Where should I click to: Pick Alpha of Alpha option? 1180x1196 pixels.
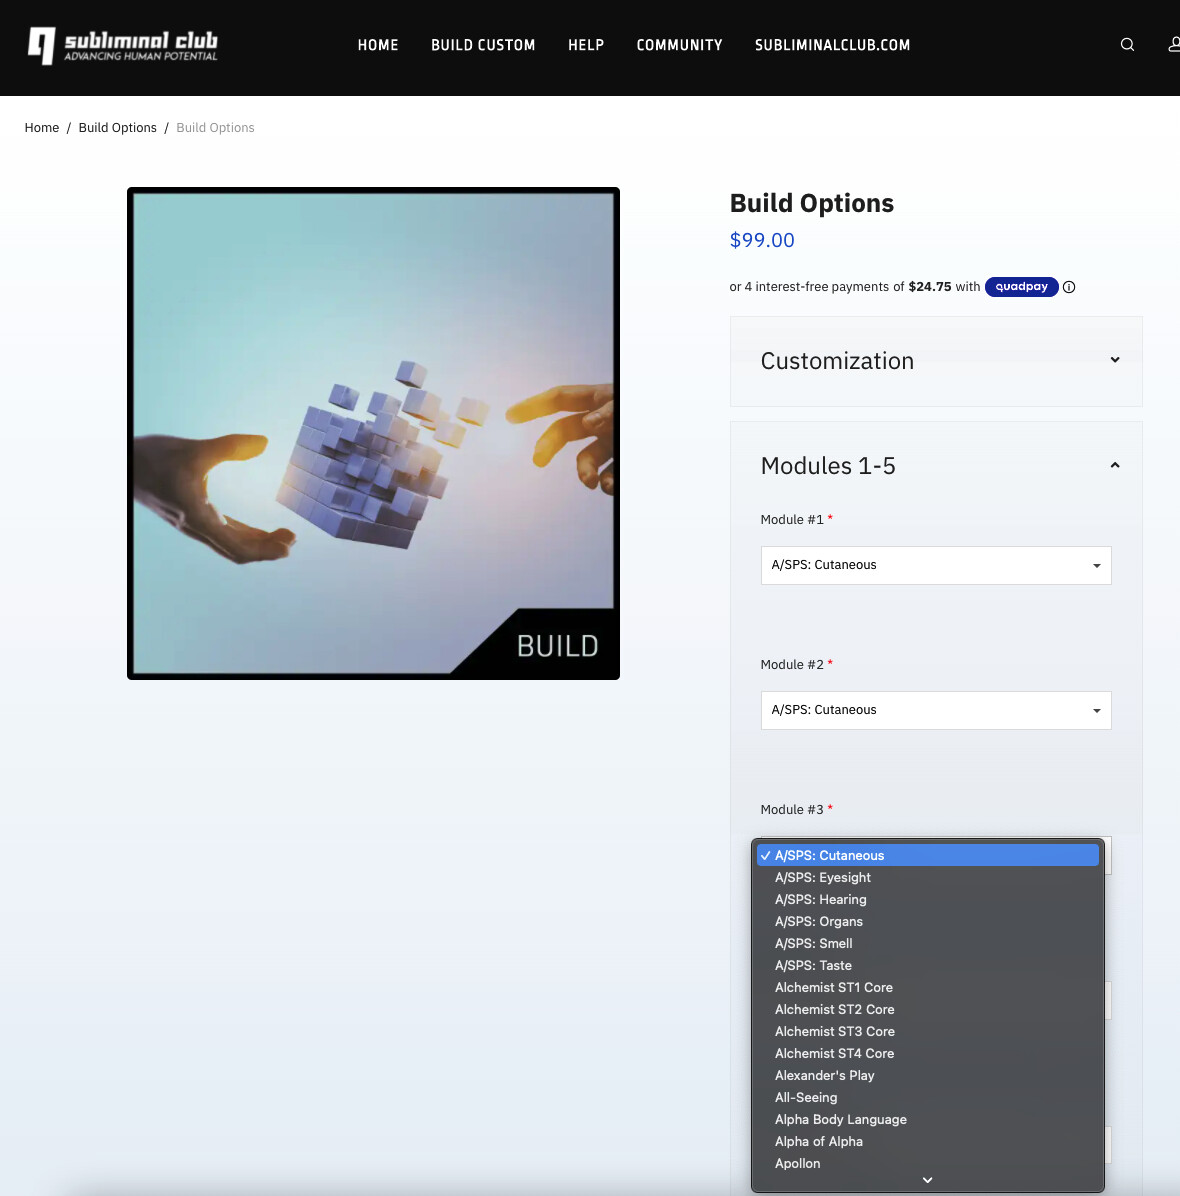928,1142
